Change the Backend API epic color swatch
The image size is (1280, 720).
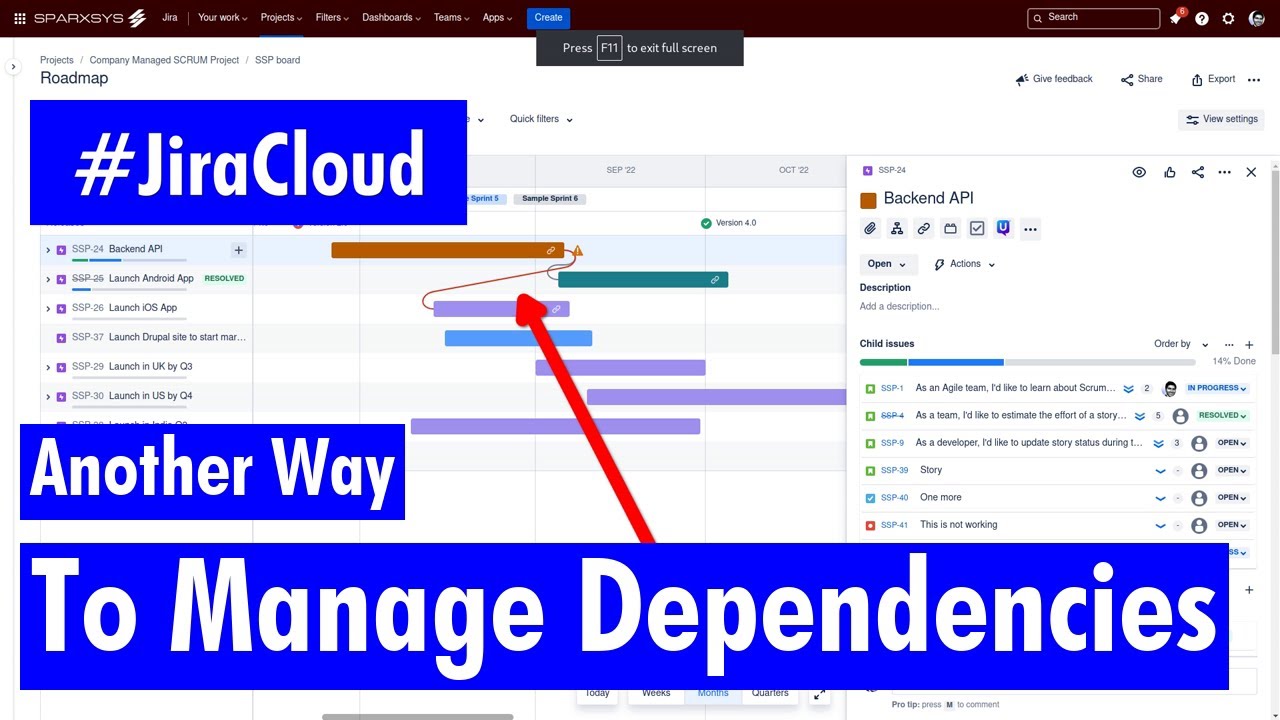tap(868, 200)
